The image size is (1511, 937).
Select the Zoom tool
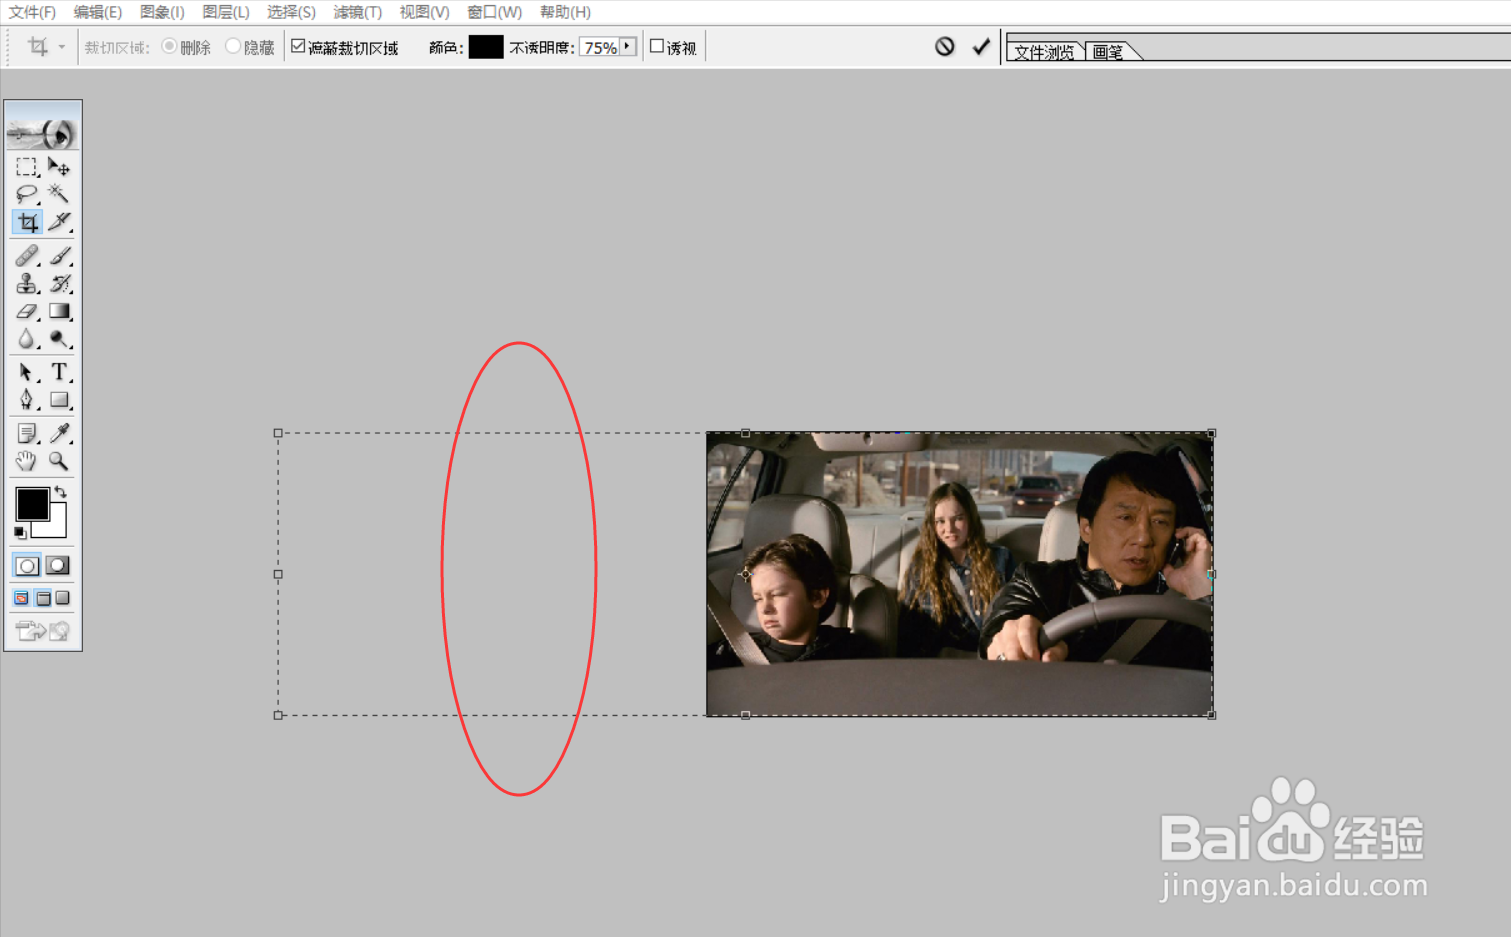pos(59,461)
